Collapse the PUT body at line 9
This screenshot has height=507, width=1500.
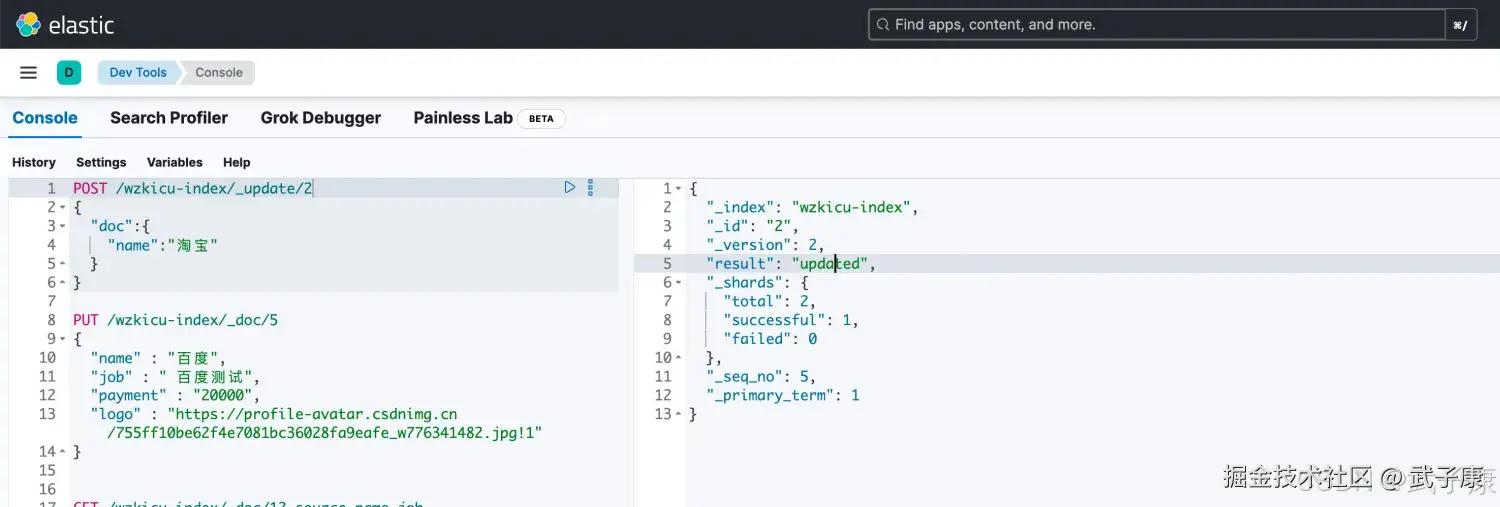(62, 339)
